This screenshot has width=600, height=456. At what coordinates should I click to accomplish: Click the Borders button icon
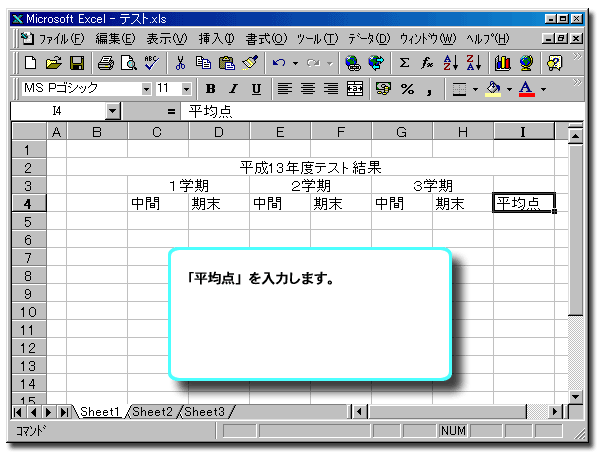pos(459,89)
